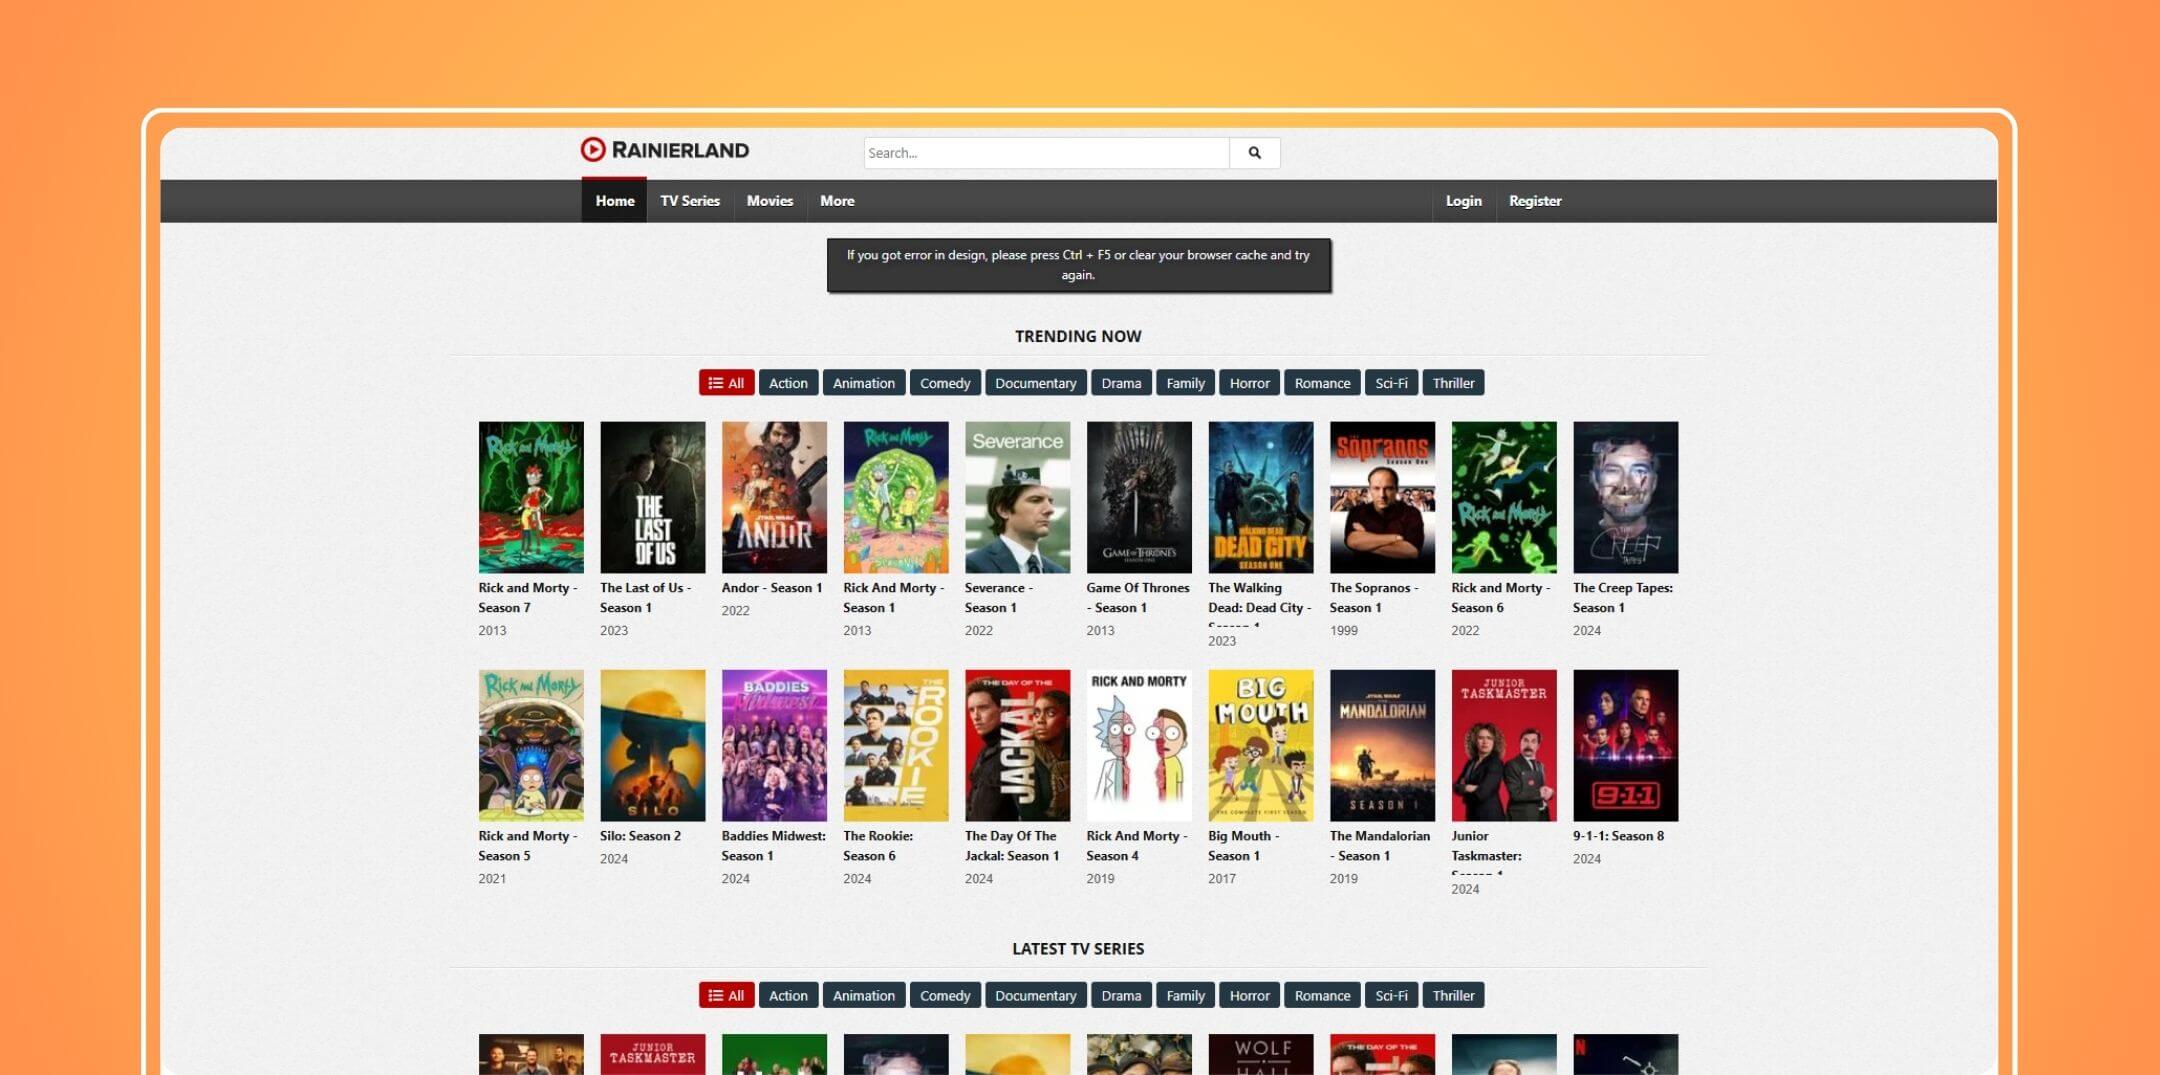Image resolution: width=2160 pixels, height=1075 pixels.
Task: Click 'Big Mouth - Season 1' title
Action: 1244,846
